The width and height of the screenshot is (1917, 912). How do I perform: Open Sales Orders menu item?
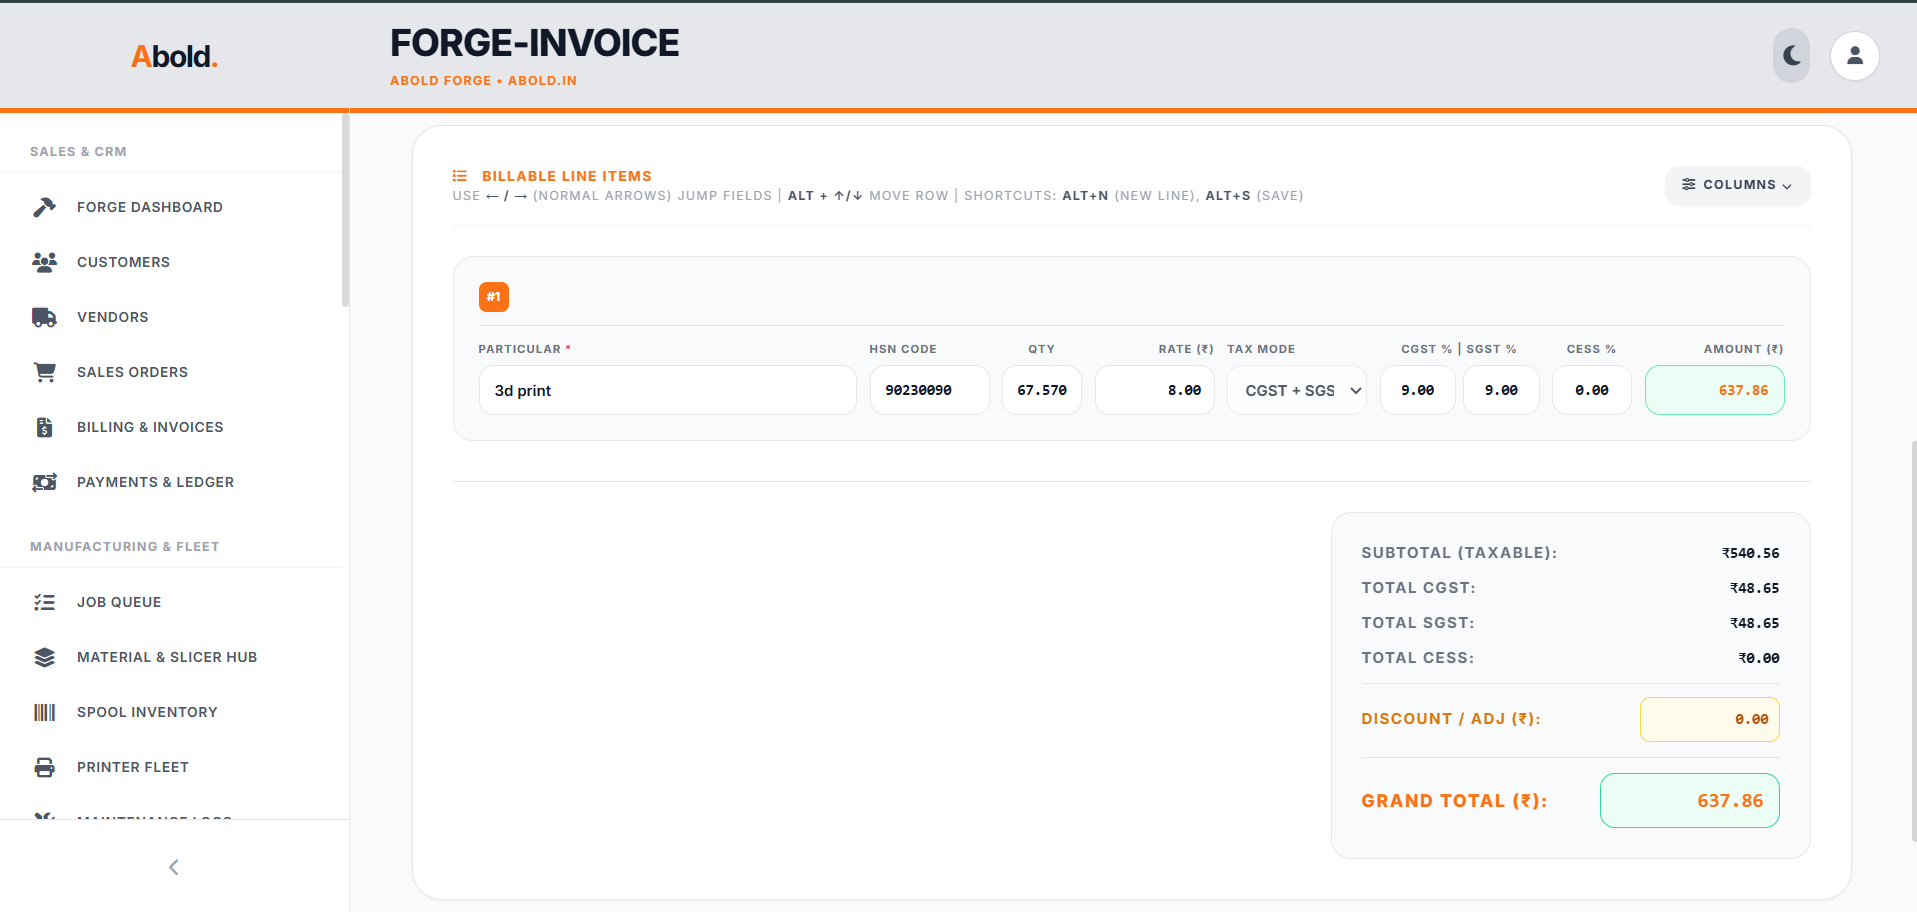pos(170,372)
